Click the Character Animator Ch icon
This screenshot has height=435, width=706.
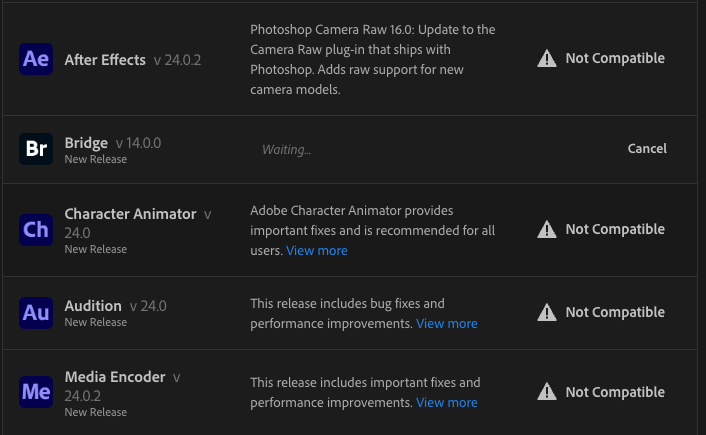pos(36,230)
